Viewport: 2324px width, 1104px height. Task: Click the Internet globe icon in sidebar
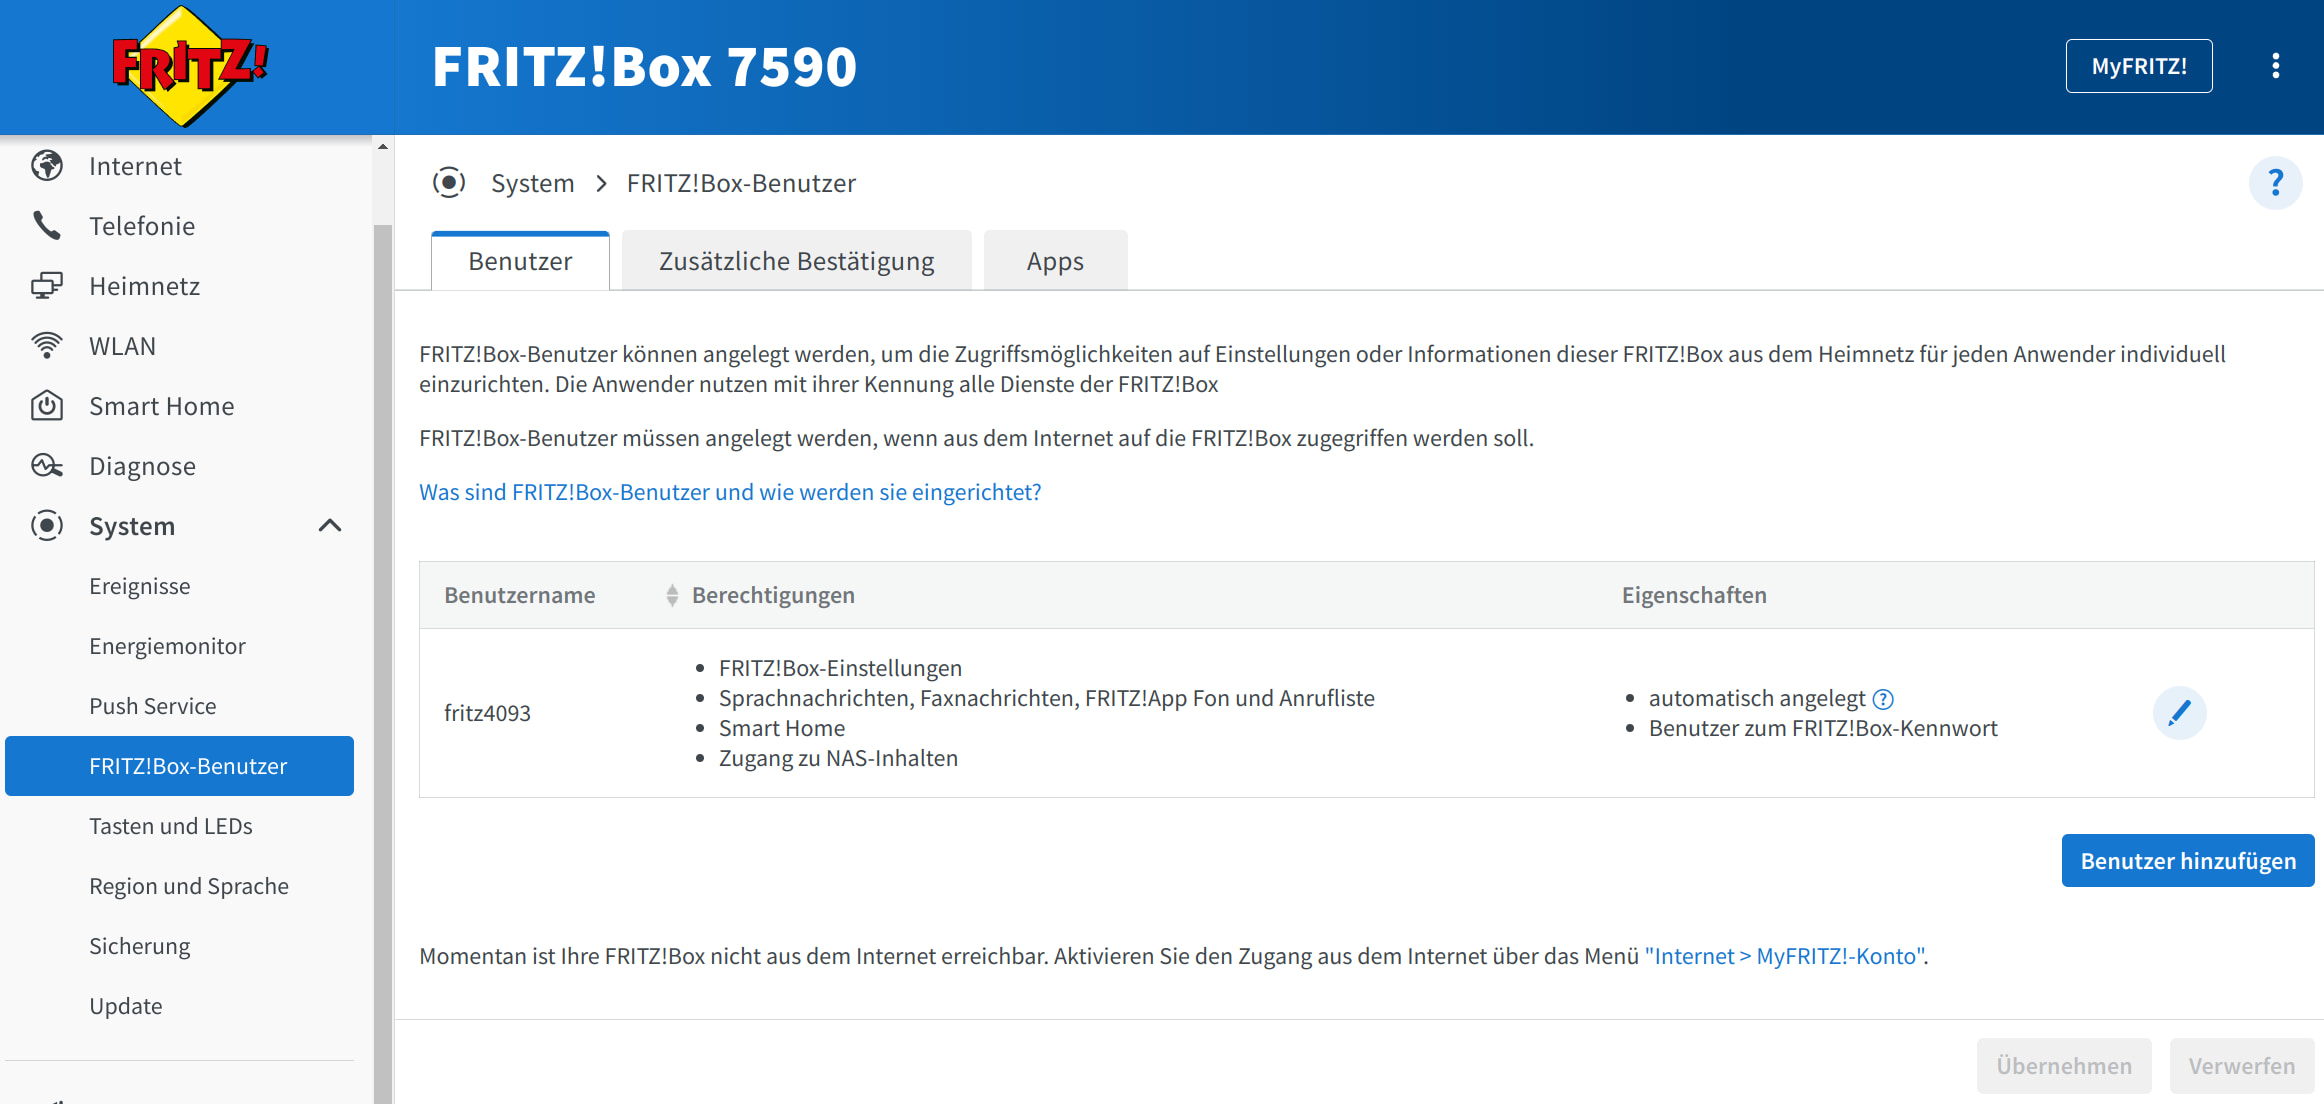click(47, 166)
